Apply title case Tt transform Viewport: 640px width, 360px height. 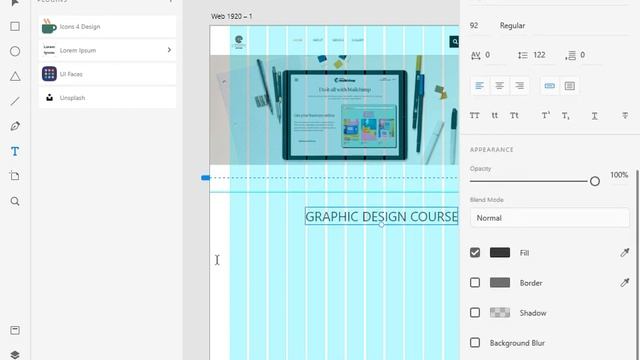514,116
